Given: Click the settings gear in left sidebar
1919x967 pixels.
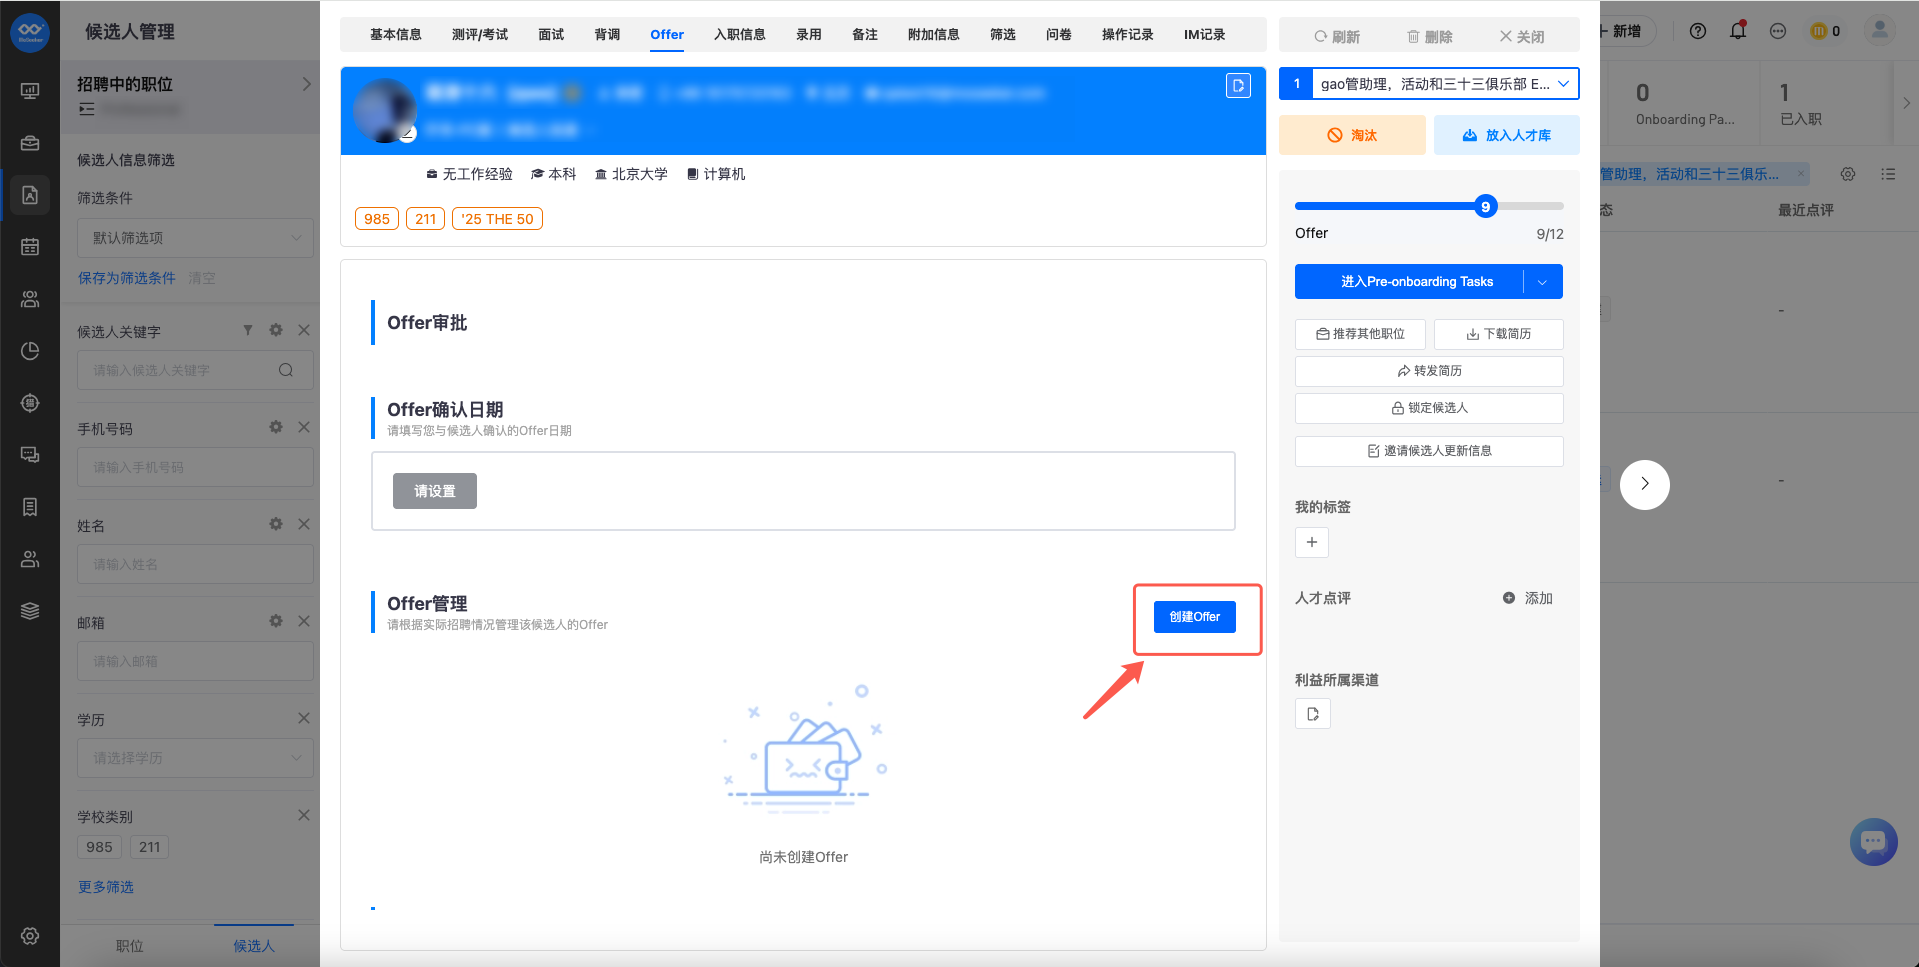Looking at the screenshot, I should (30, 936).
